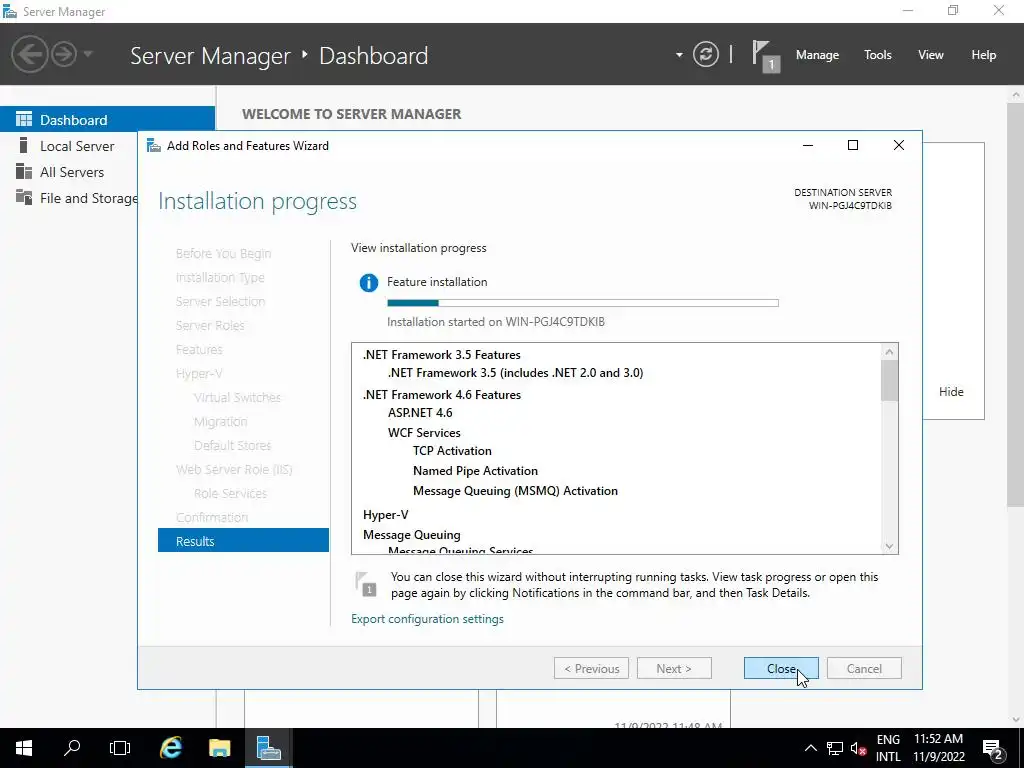Open the Help menu
Screen dimensions: 1024x768
tap(983, 55)
